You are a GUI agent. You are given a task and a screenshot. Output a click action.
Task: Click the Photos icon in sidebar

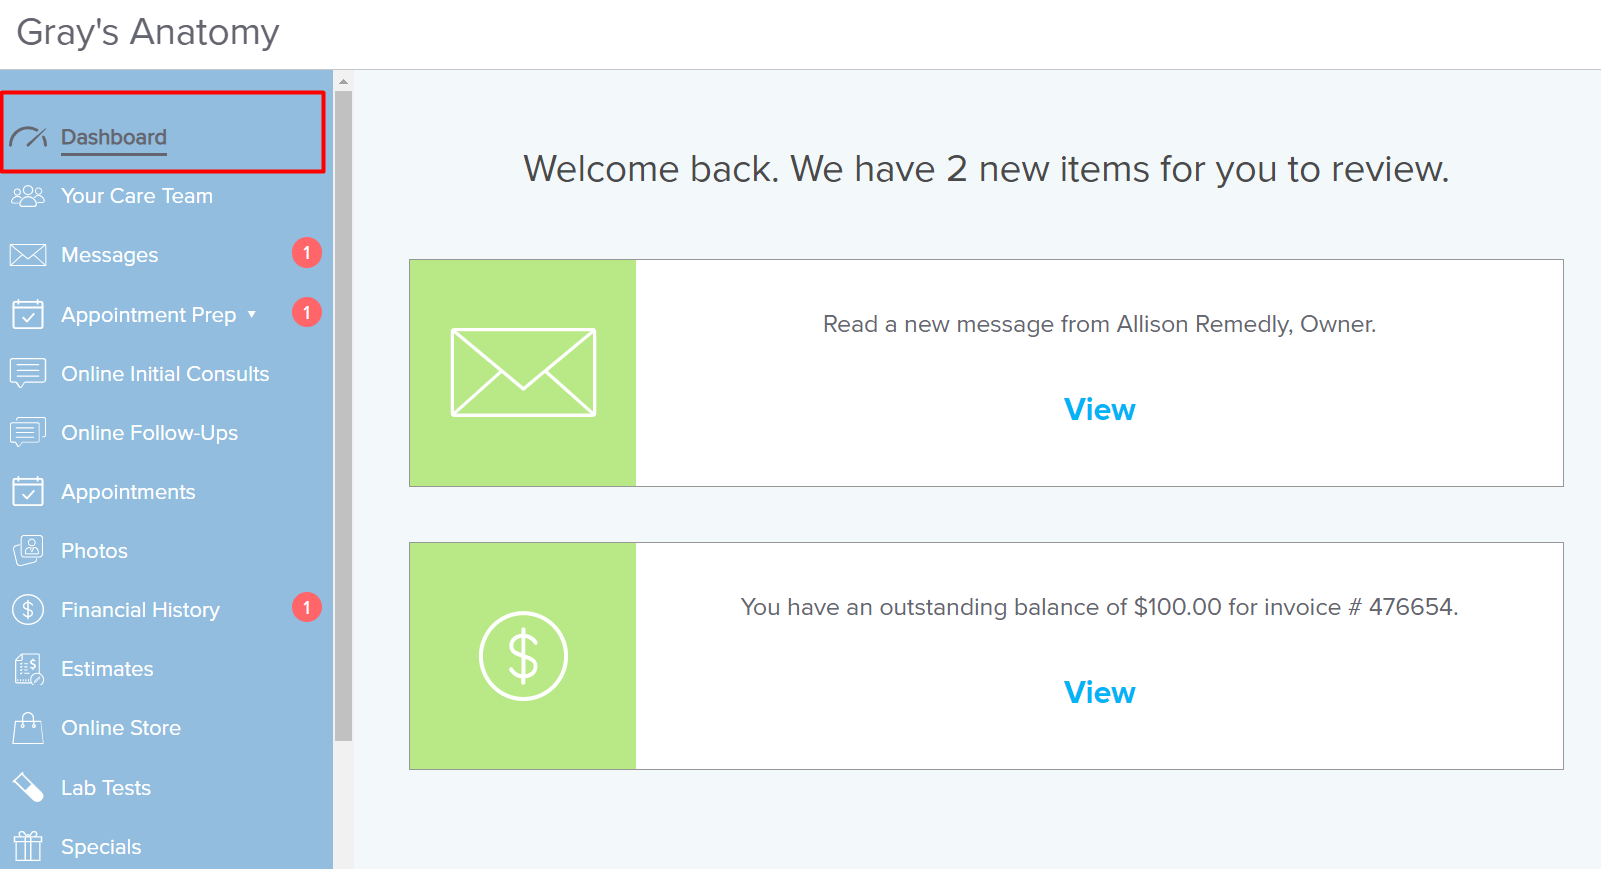coord(28,550)
